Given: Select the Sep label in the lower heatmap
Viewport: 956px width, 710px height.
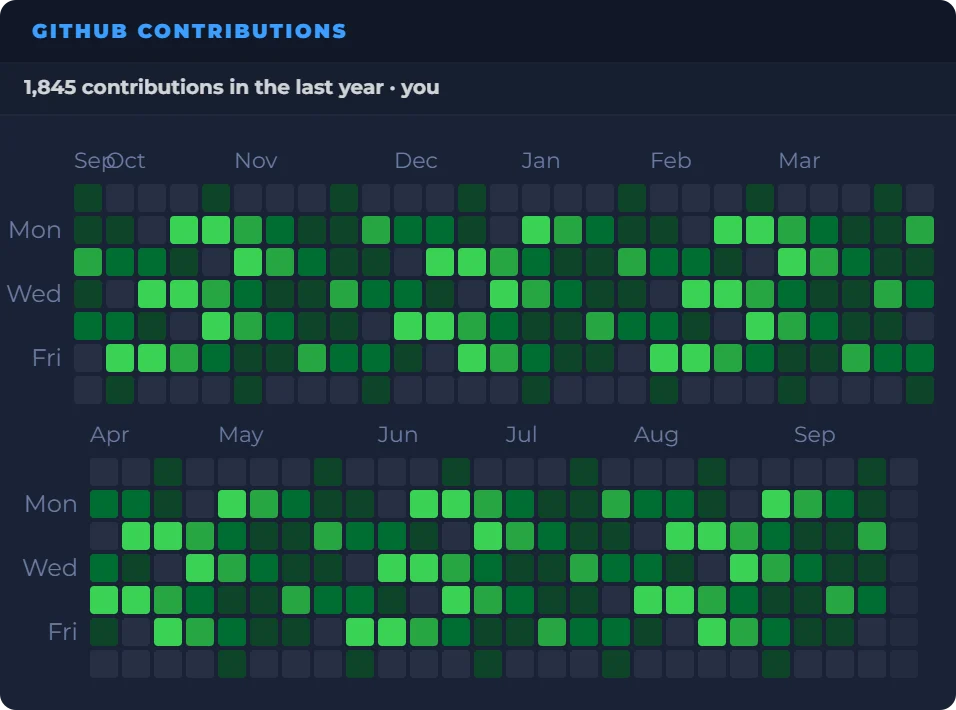Looking at the screenshot, I should (815, 435).
